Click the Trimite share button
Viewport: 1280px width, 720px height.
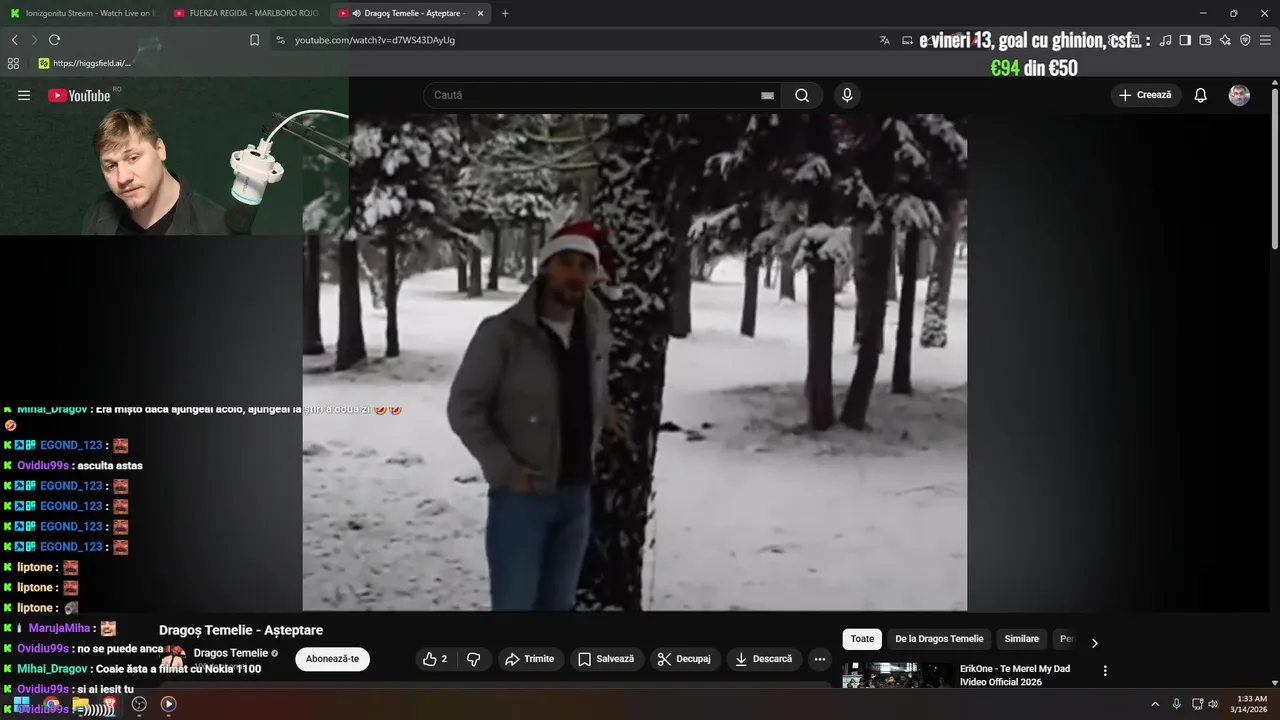tap(529, 659)
